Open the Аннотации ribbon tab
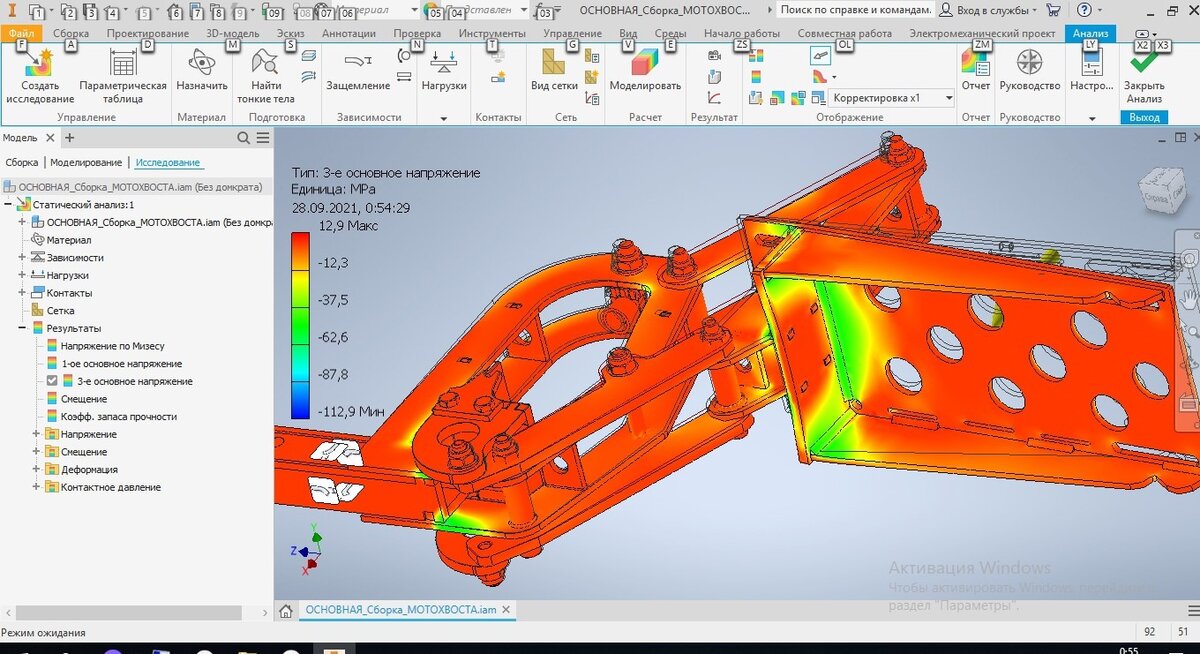The image size is (1200, 654). (349, 33)
